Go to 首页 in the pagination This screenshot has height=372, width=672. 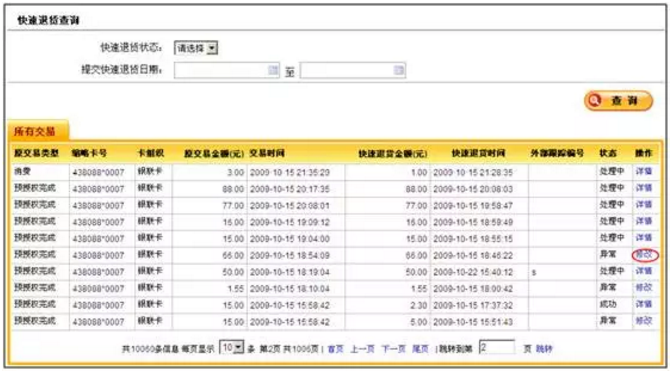point(336,349)
